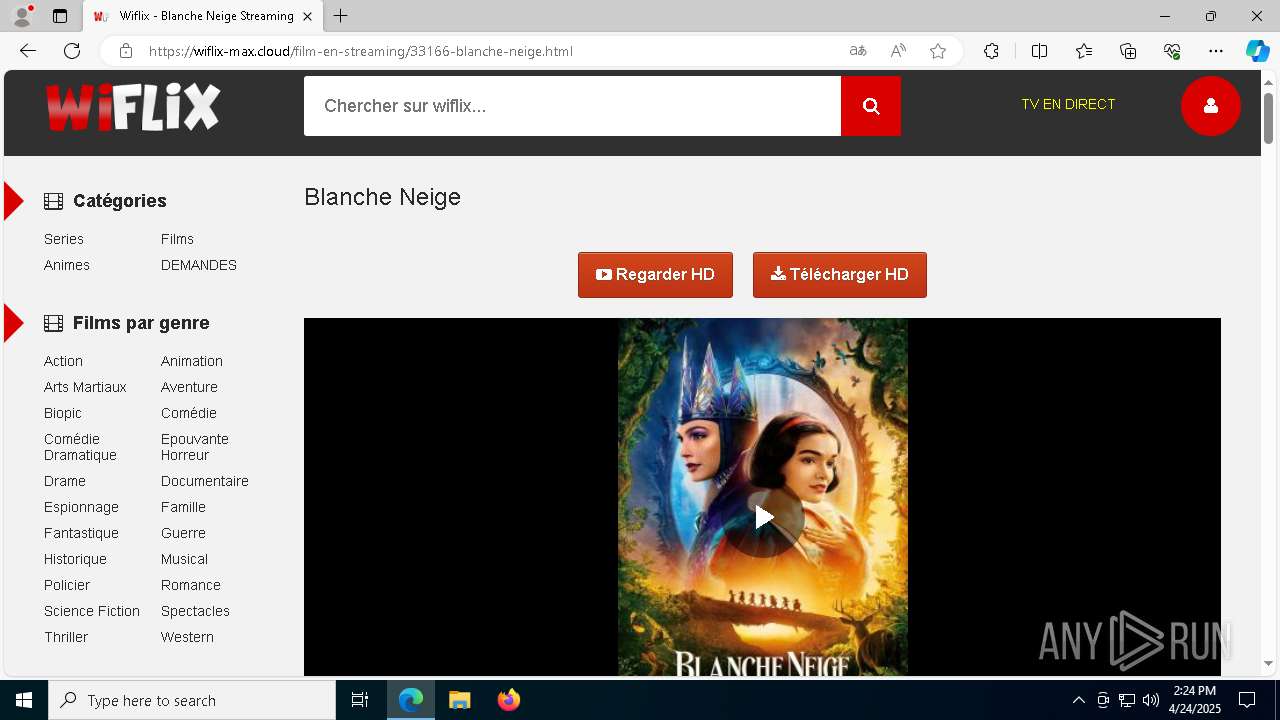The height and width of the screenshot is (720, 1280).
Task: Open the red user account icon
Action: coord(1210,105)
